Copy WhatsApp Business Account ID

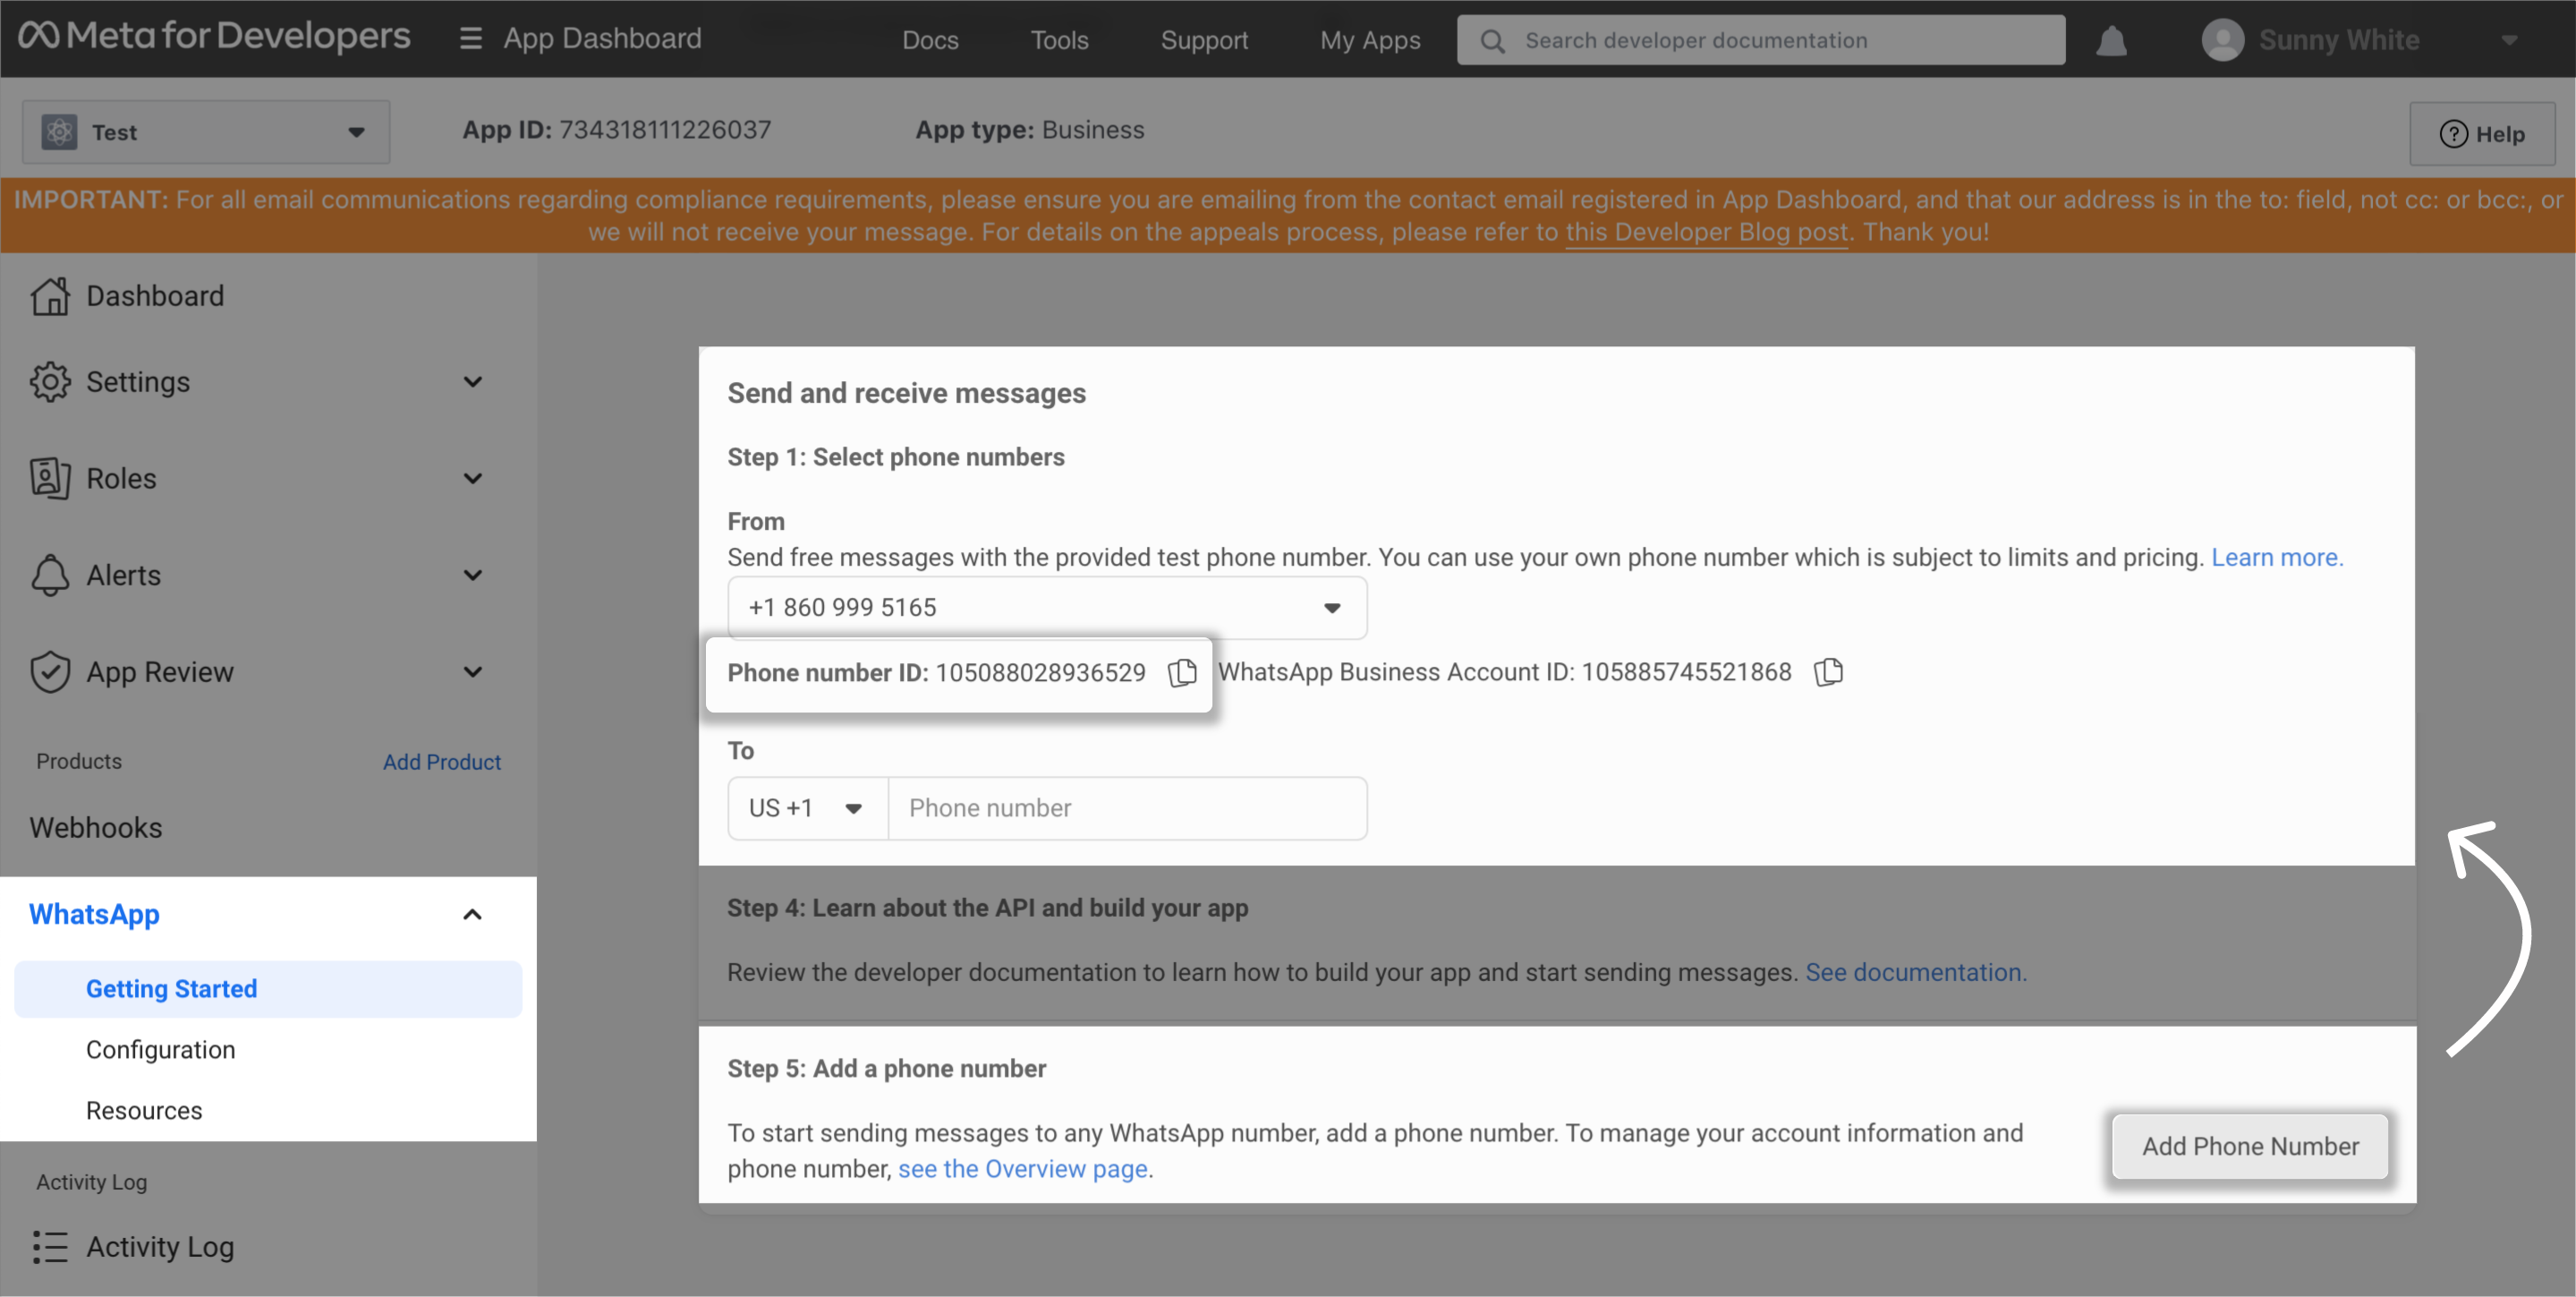coord(1828,672)
